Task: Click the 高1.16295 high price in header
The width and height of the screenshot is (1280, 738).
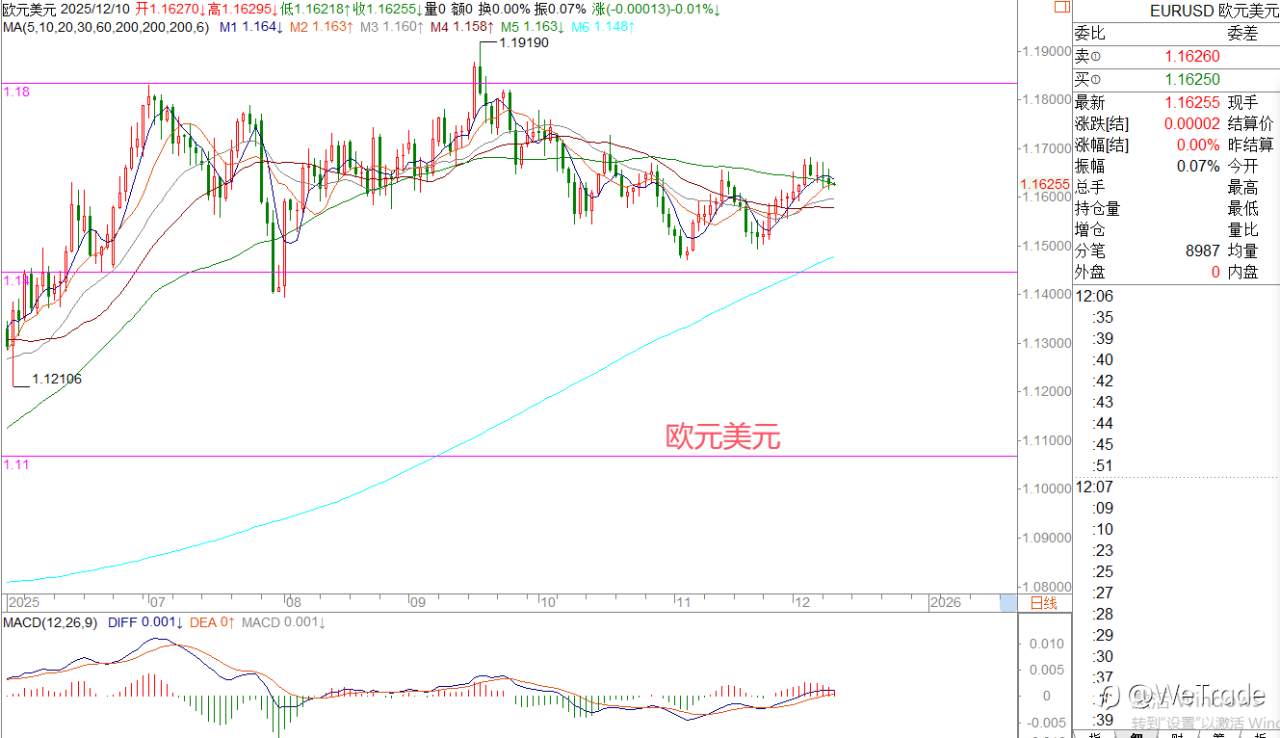Action: click(243, 9)
